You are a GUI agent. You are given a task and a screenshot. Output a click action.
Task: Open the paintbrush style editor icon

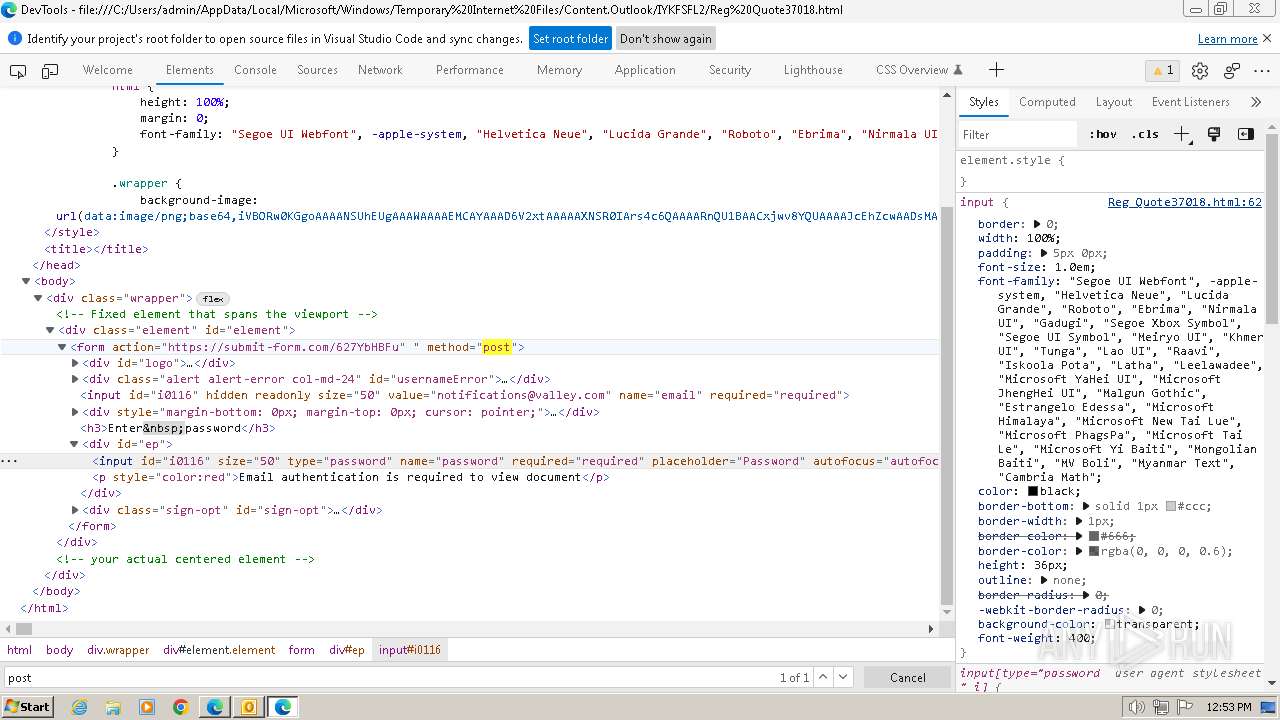[x=1214, y=134]
